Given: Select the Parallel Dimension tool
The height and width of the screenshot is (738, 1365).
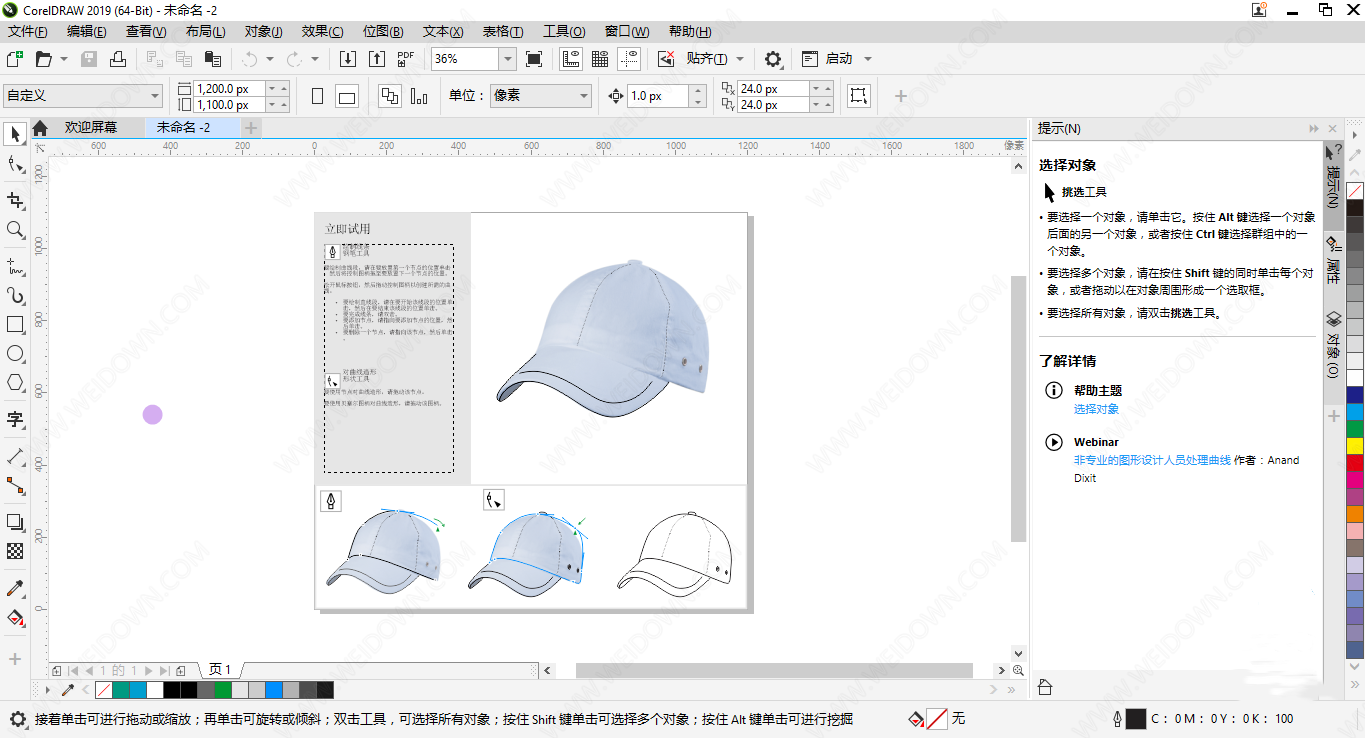Looking at the screenshot, I should [15, 456].
